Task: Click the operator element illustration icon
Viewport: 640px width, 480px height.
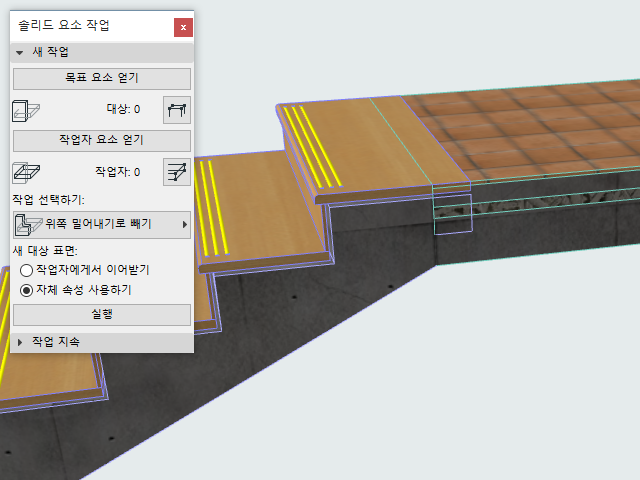Action: click(26, 173)
